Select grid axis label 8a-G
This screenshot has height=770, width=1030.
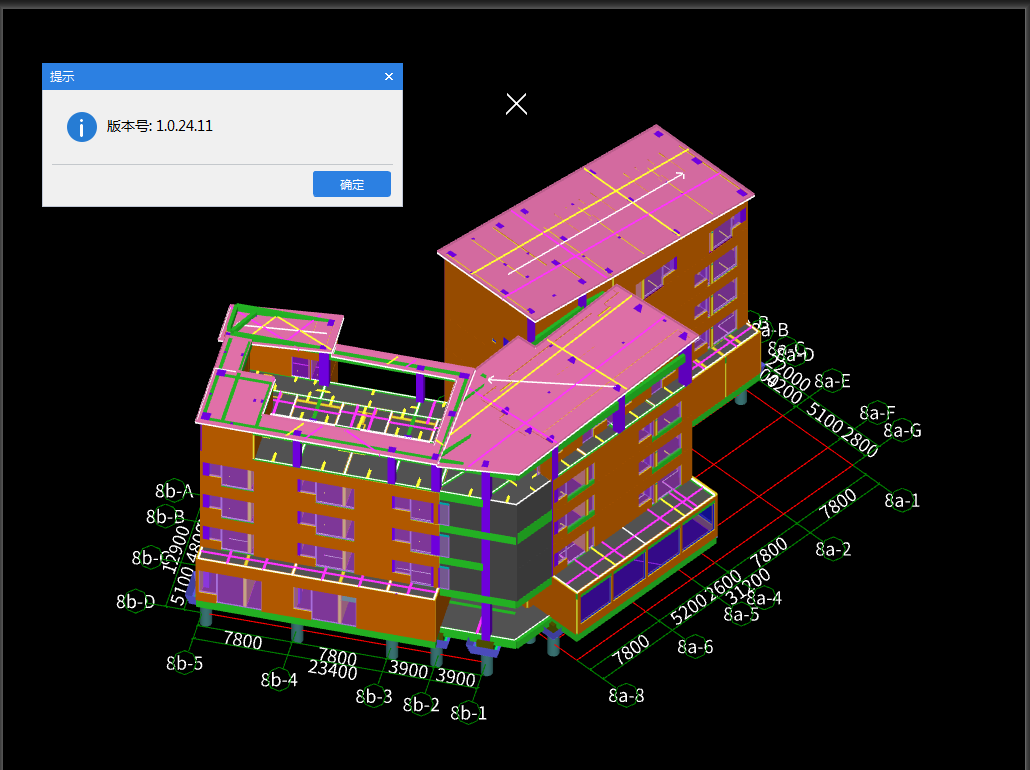[902, 430]
